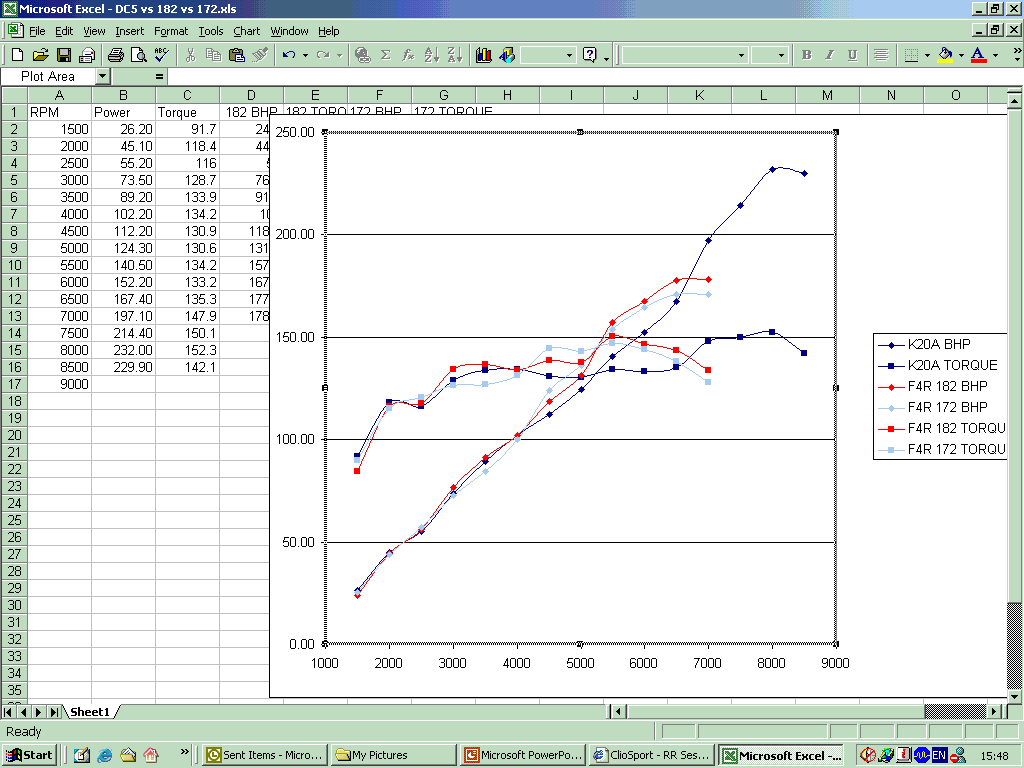Apply the Fill Color swatch
Screen dimensions: 1024x768
[x=944, y=55]
